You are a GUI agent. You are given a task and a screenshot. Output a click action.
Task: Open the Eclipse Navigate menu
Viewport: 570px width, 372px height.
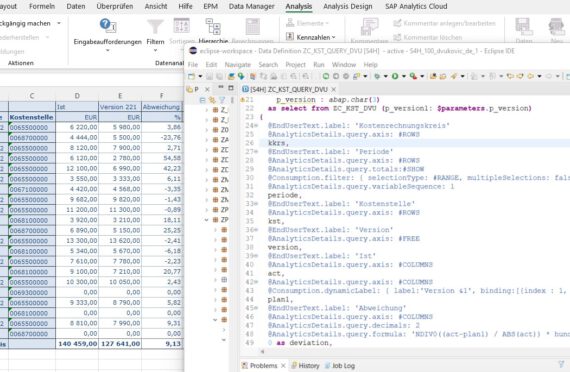tap(238, 65)
